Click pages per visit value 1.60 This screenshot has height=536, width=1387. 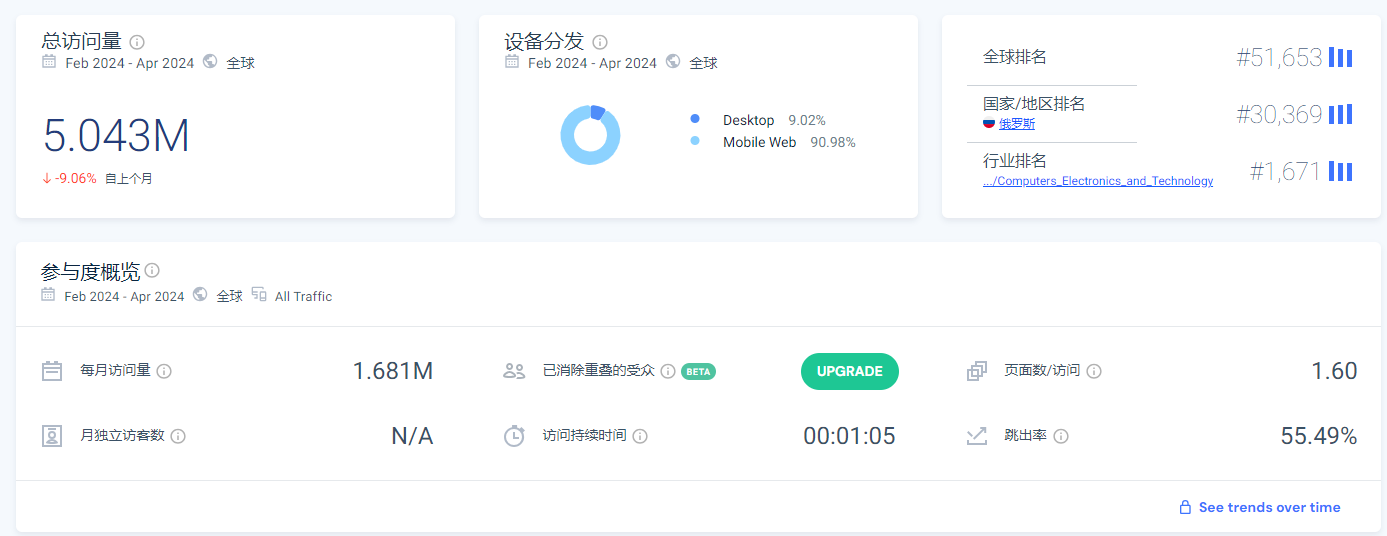[x=1334, y=371]
